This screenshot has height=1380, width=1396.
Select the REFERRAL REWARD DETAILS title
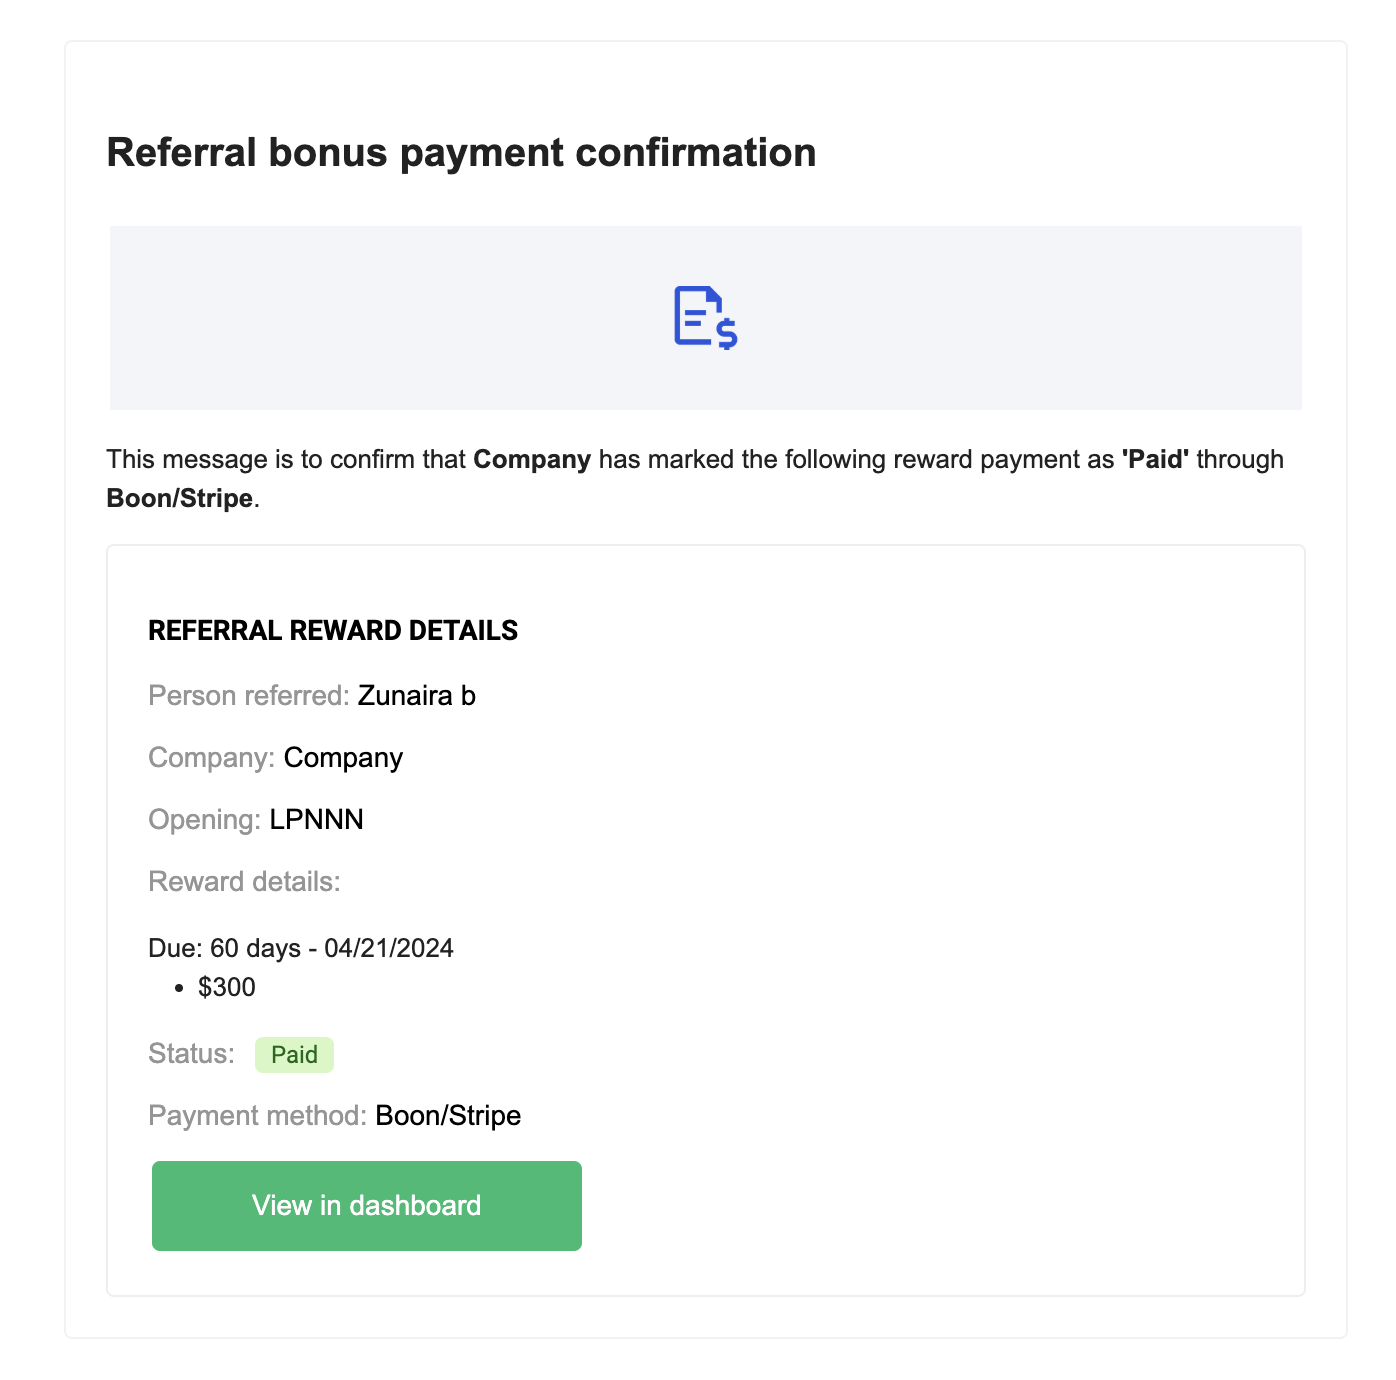(x=333, y=631)
